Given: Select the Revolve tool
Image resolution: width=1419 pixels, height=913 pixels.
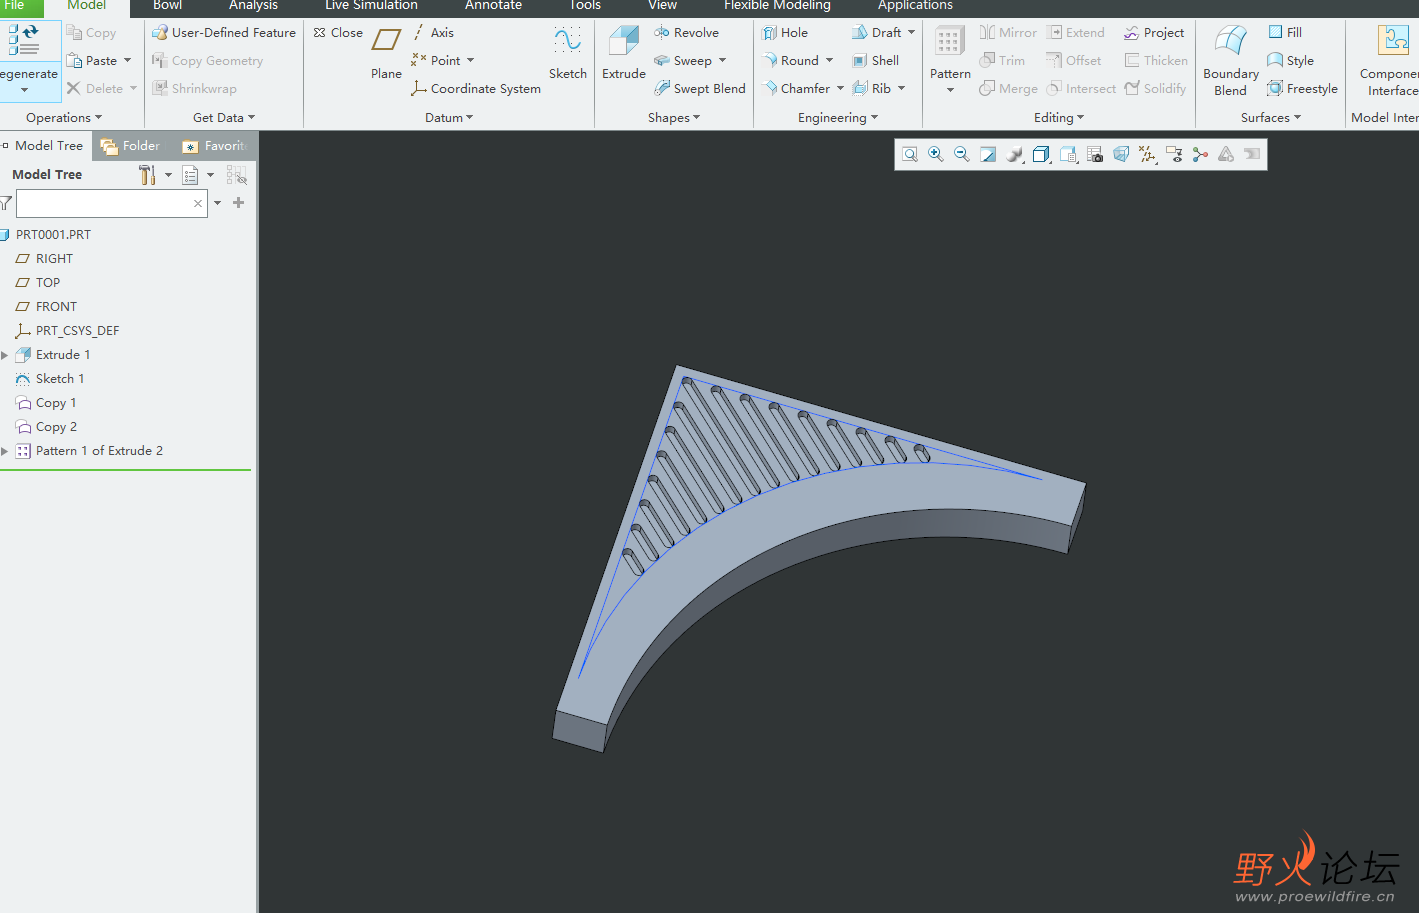Looking at the screenshot, I should click(x=695, y=33).
